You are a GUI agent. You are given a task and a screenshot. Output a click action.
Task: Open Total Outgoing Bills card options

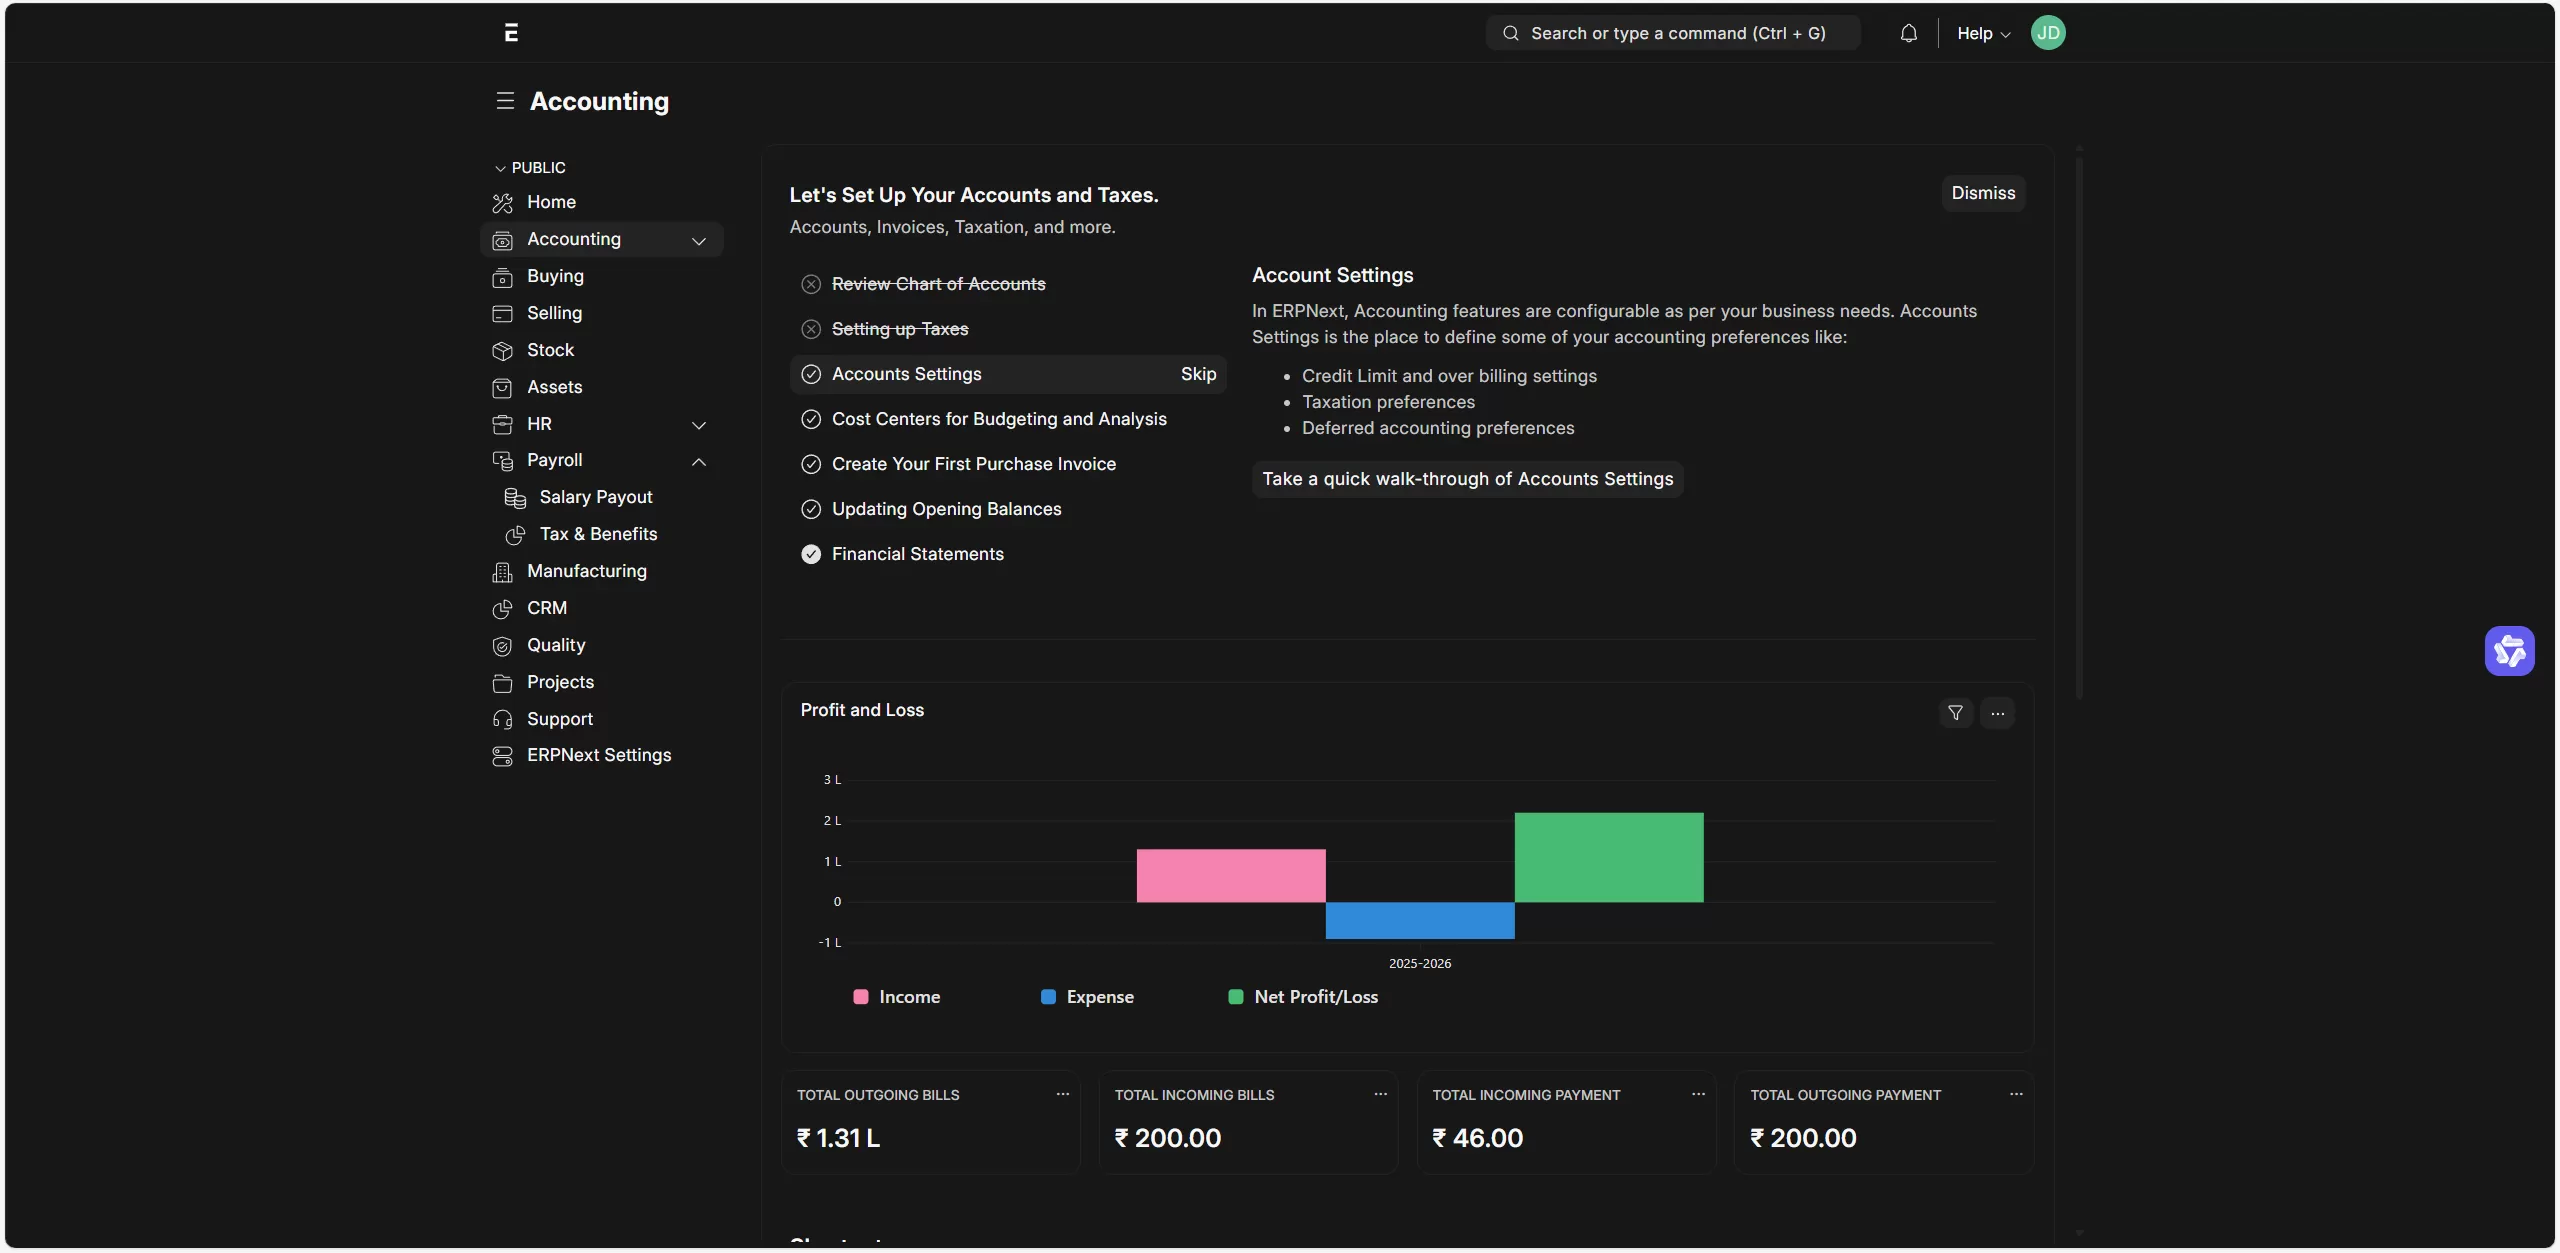pyautogui.click(x=1062, y=1094)
